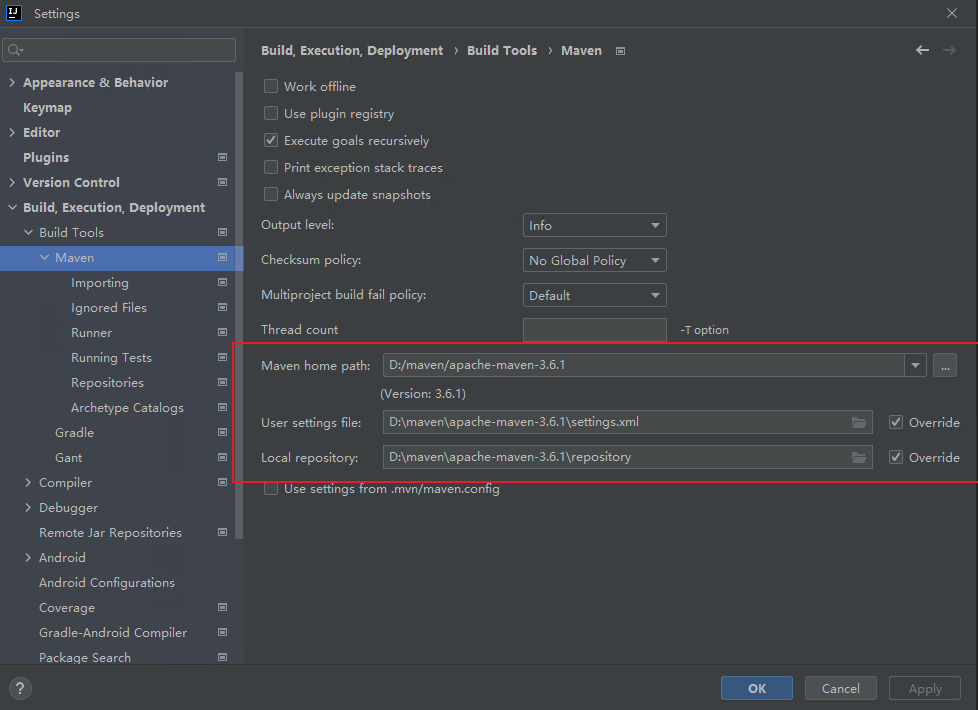This screenshot has height=710, width=978.
Task: Expand Appearance & Behavior section
Action: [12, 82]
